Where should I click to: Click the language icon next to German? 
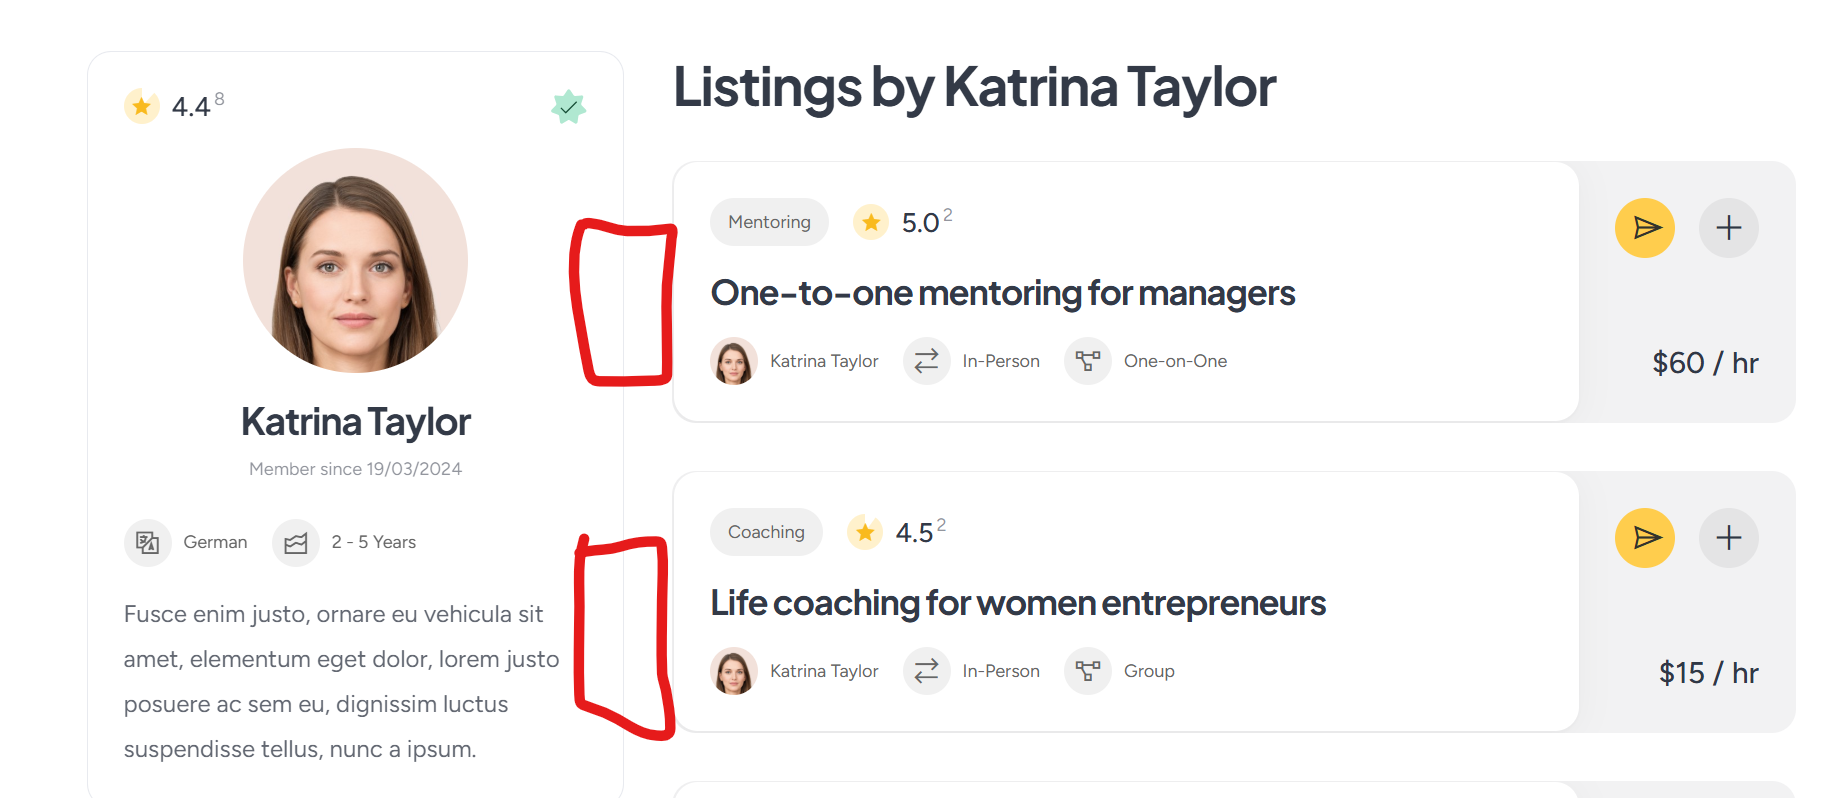coord(148,543)
